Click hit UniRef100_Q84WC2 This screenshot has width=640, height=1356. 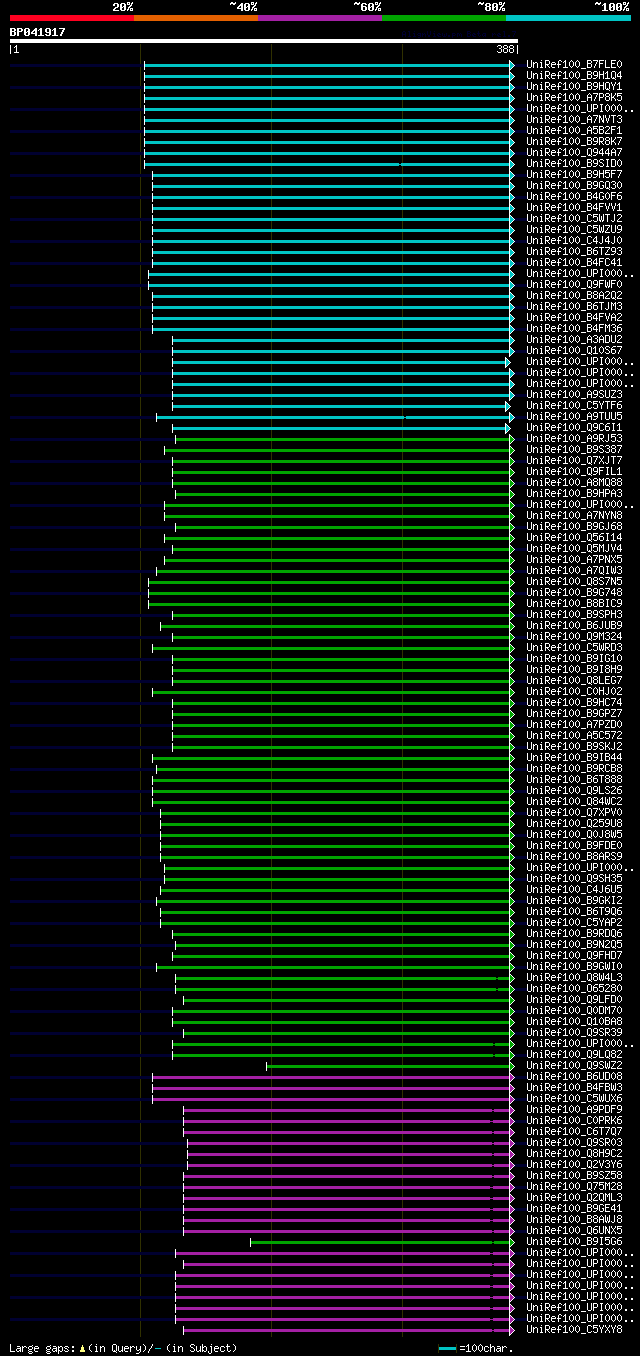click(574, 802)
